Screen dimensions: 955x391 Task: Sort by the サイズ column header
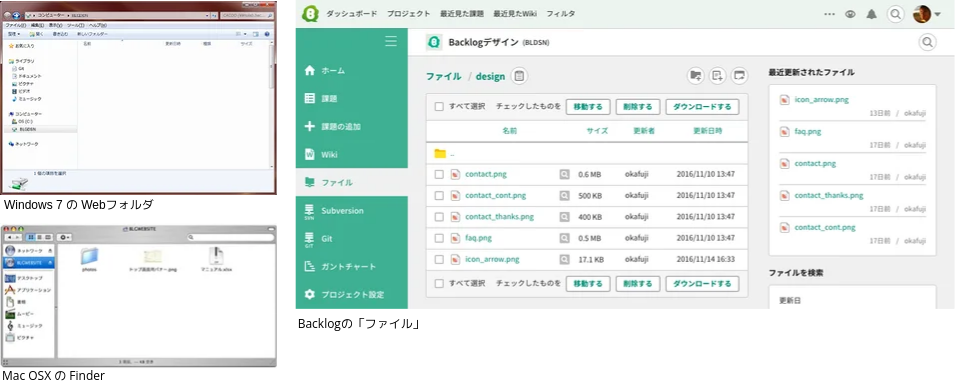tap(597, 131)
